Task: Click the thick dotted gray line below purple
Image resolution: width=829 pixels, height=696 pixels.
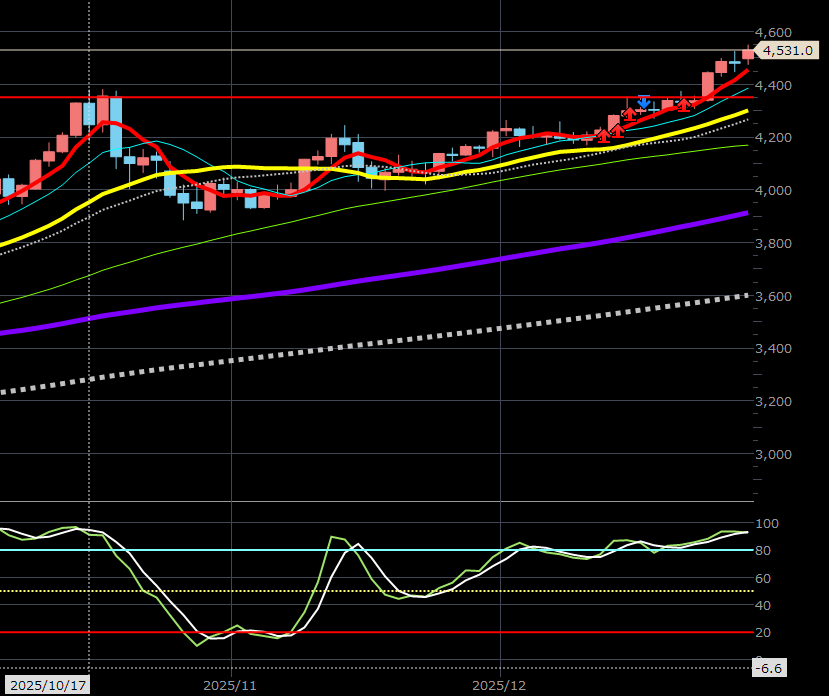Action: tap(400, 347)
